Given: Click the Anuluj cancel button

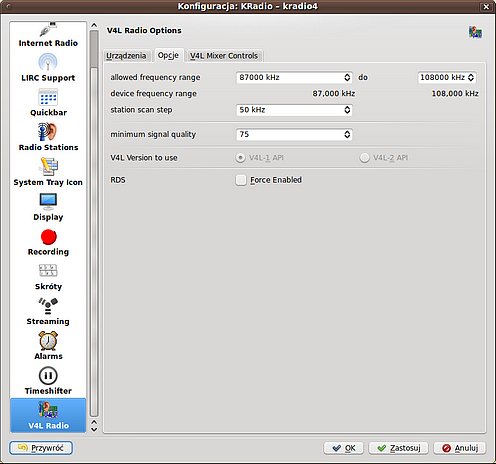Looking at the screenshot, I should coord(460,448).
